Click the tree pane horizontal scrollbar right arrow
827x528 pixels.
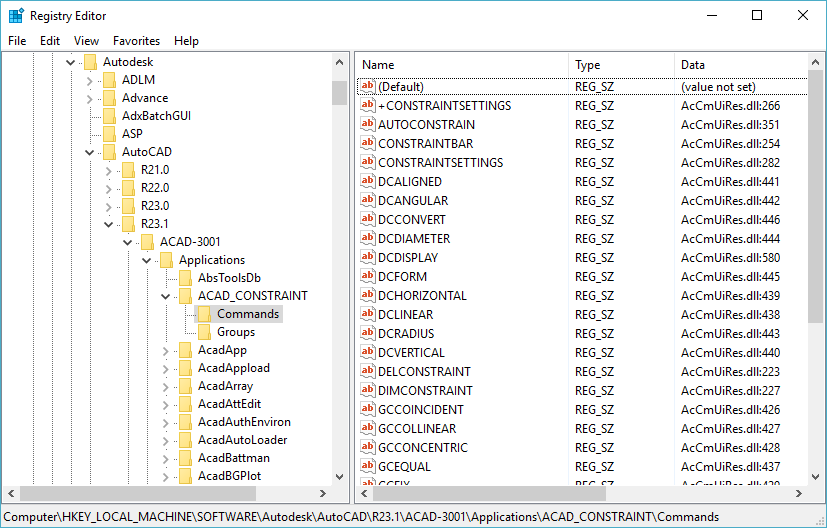click(323, 494)
